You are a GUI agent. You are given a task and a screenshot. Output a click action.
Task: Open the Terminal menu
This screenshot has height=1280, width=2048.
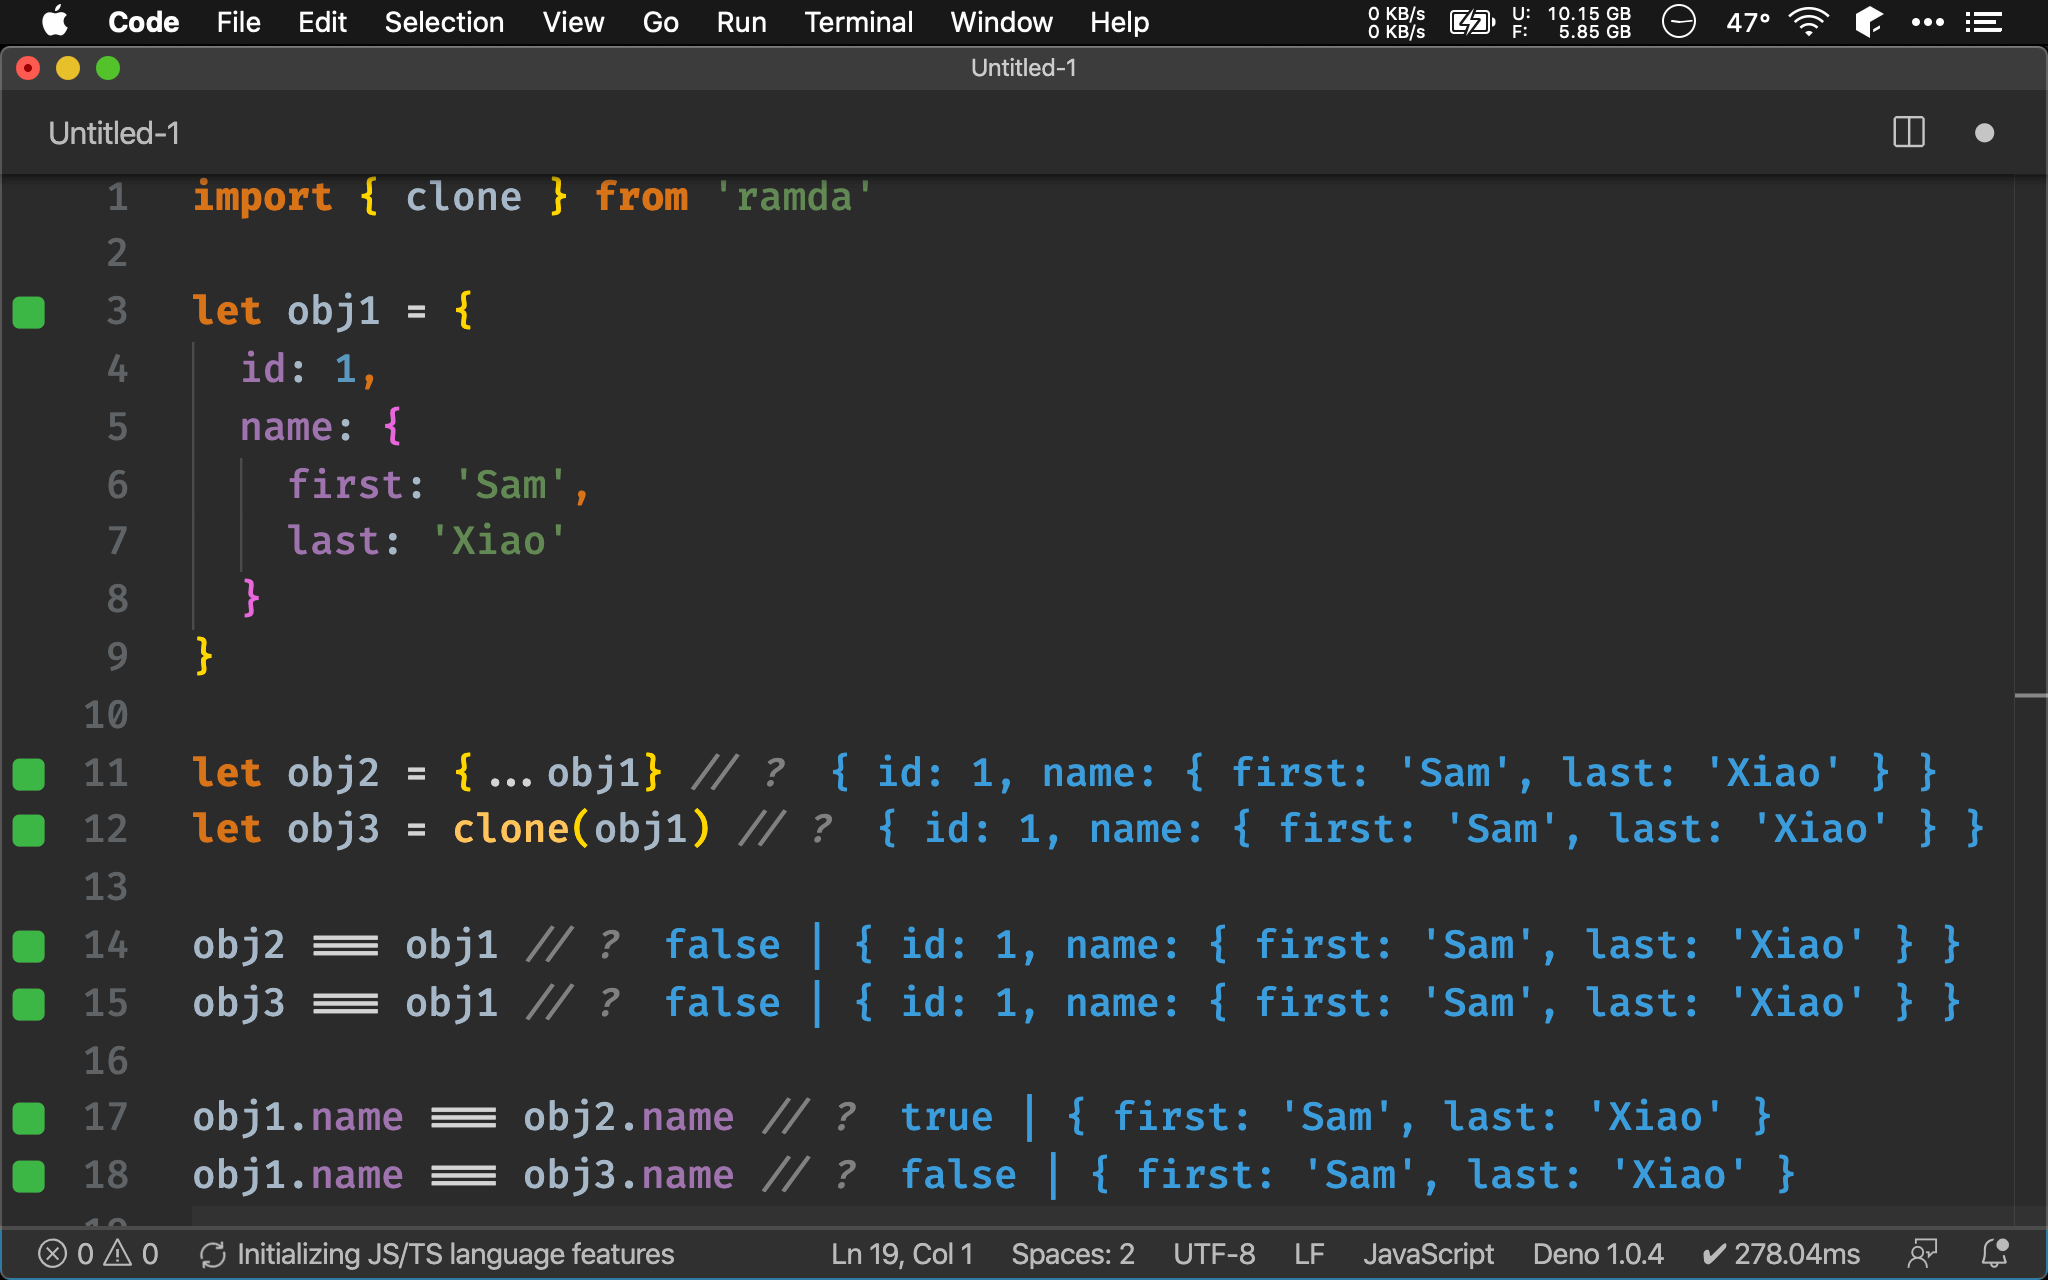click(858, 22)
